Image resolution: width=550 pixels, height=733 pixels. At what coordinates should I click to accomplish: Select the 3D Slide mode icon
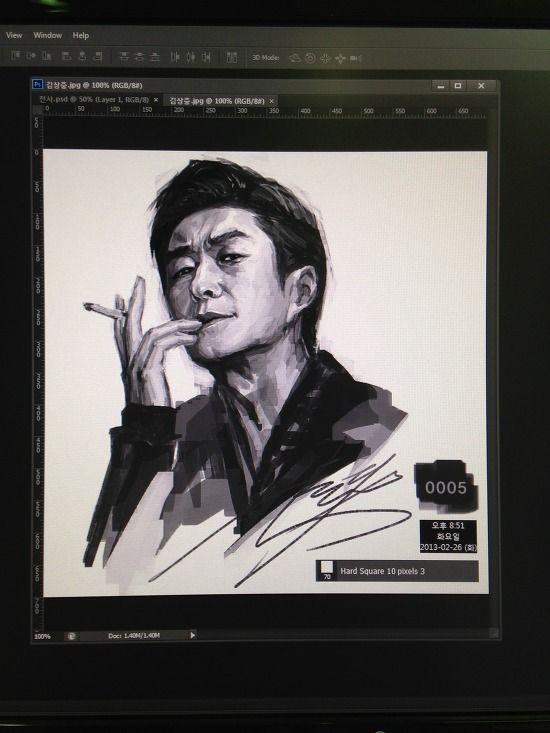click(340, 58)
